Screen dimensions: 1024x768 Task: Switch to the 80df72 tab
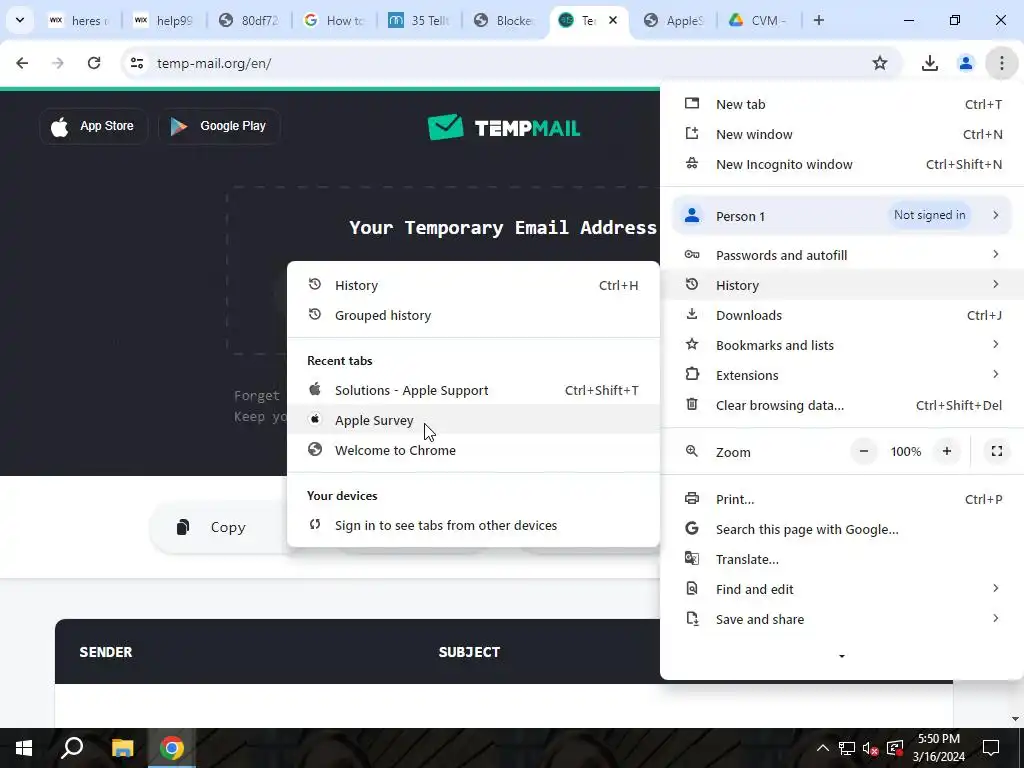[x=249, y=20]
